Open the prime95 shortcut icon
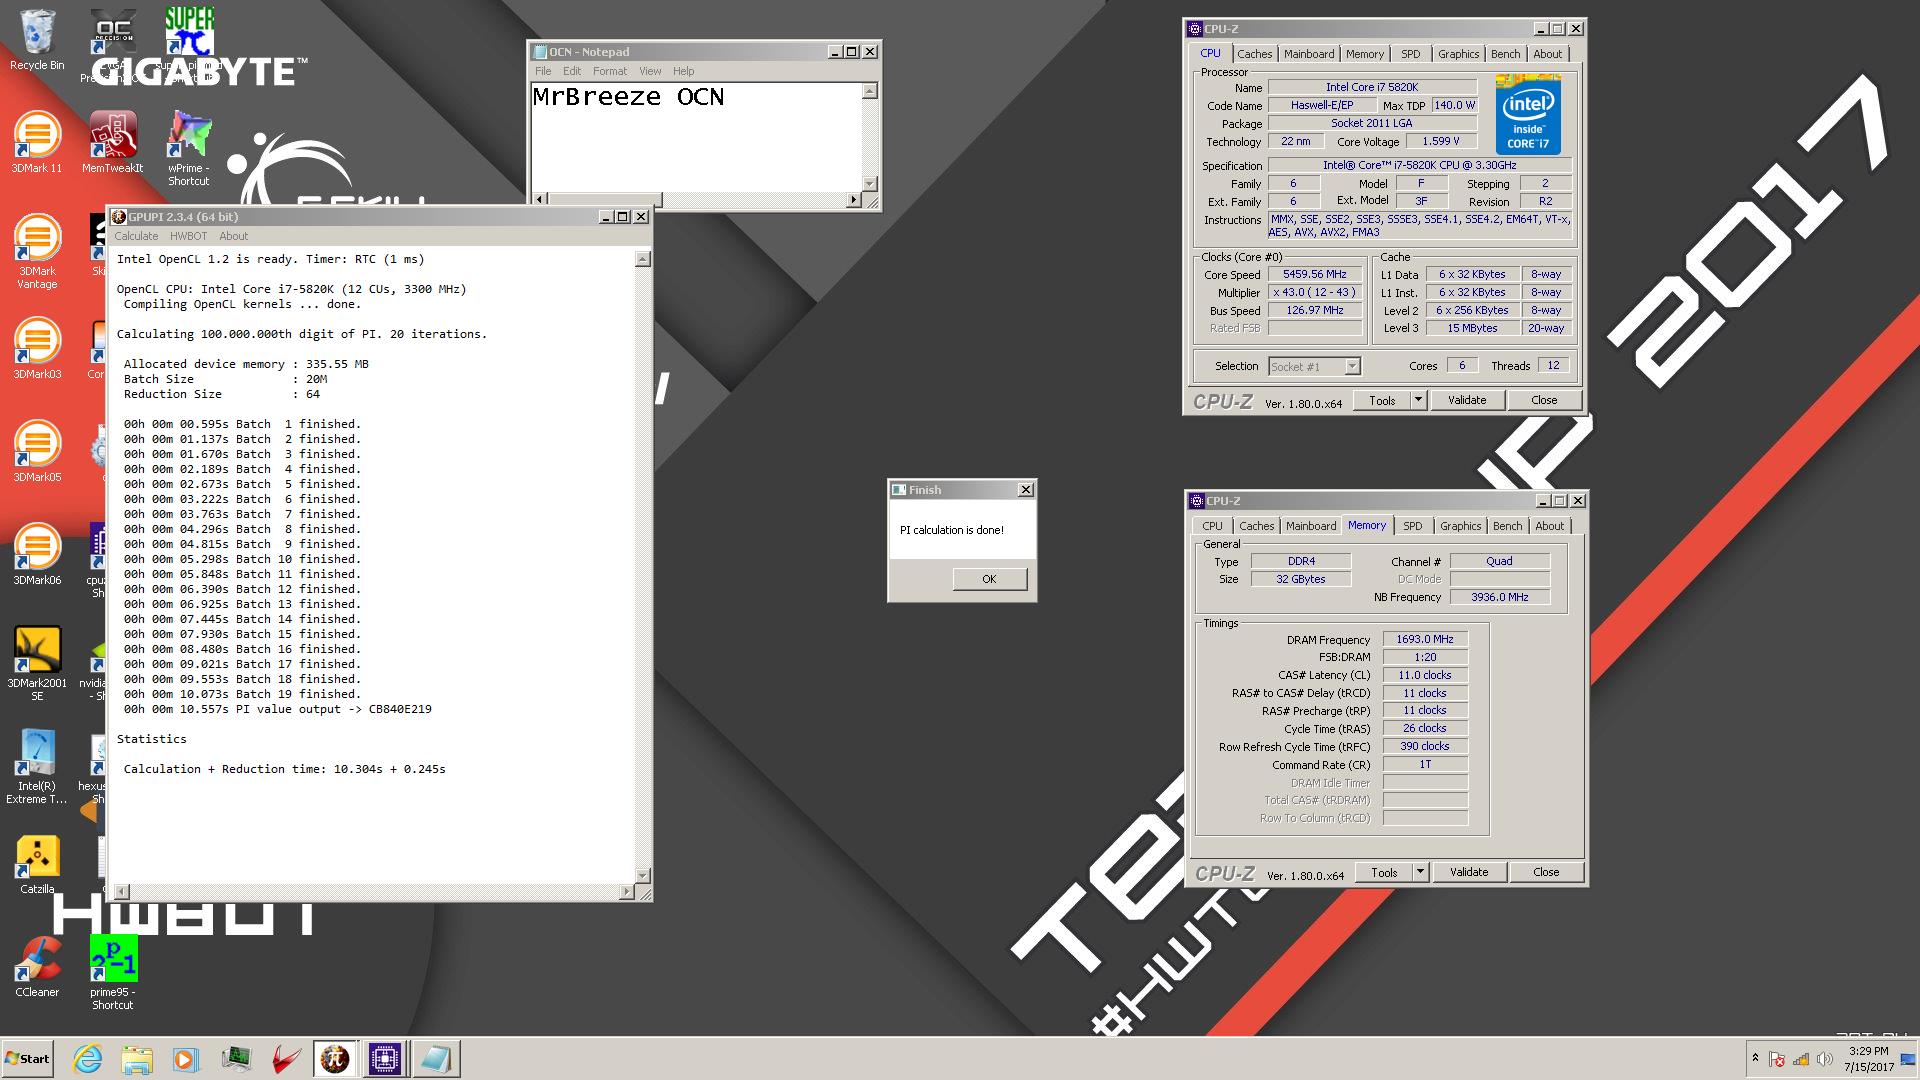The width and height of the screenshot is (1920, 1080). tap(113, 972)
